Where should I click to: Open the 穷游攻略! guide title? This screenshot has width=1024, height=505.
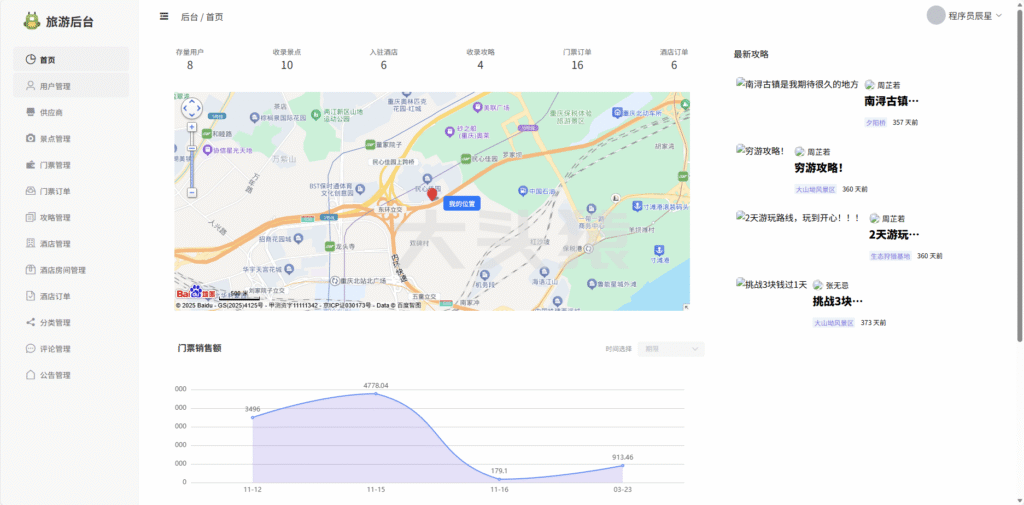[818, 168]
